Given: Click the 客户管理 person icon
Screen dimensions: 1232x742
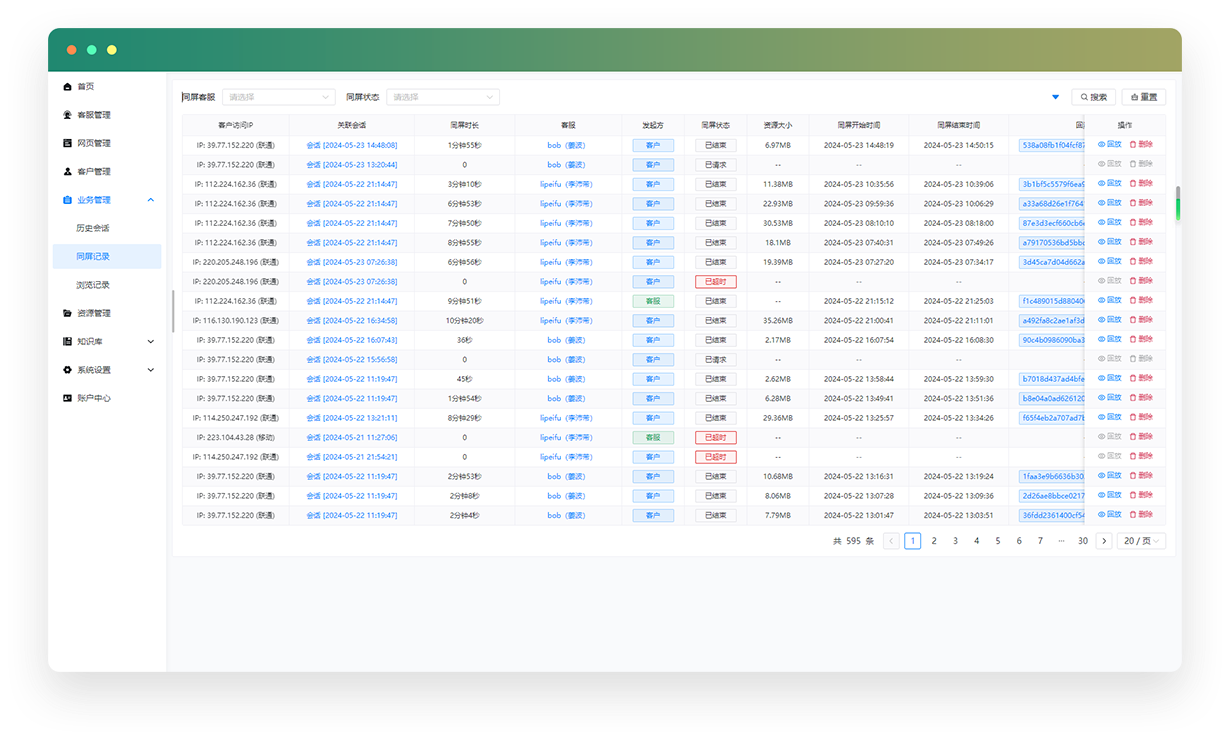Looking at the screenshot, I should pyautogui.click(x=67, y=171).
